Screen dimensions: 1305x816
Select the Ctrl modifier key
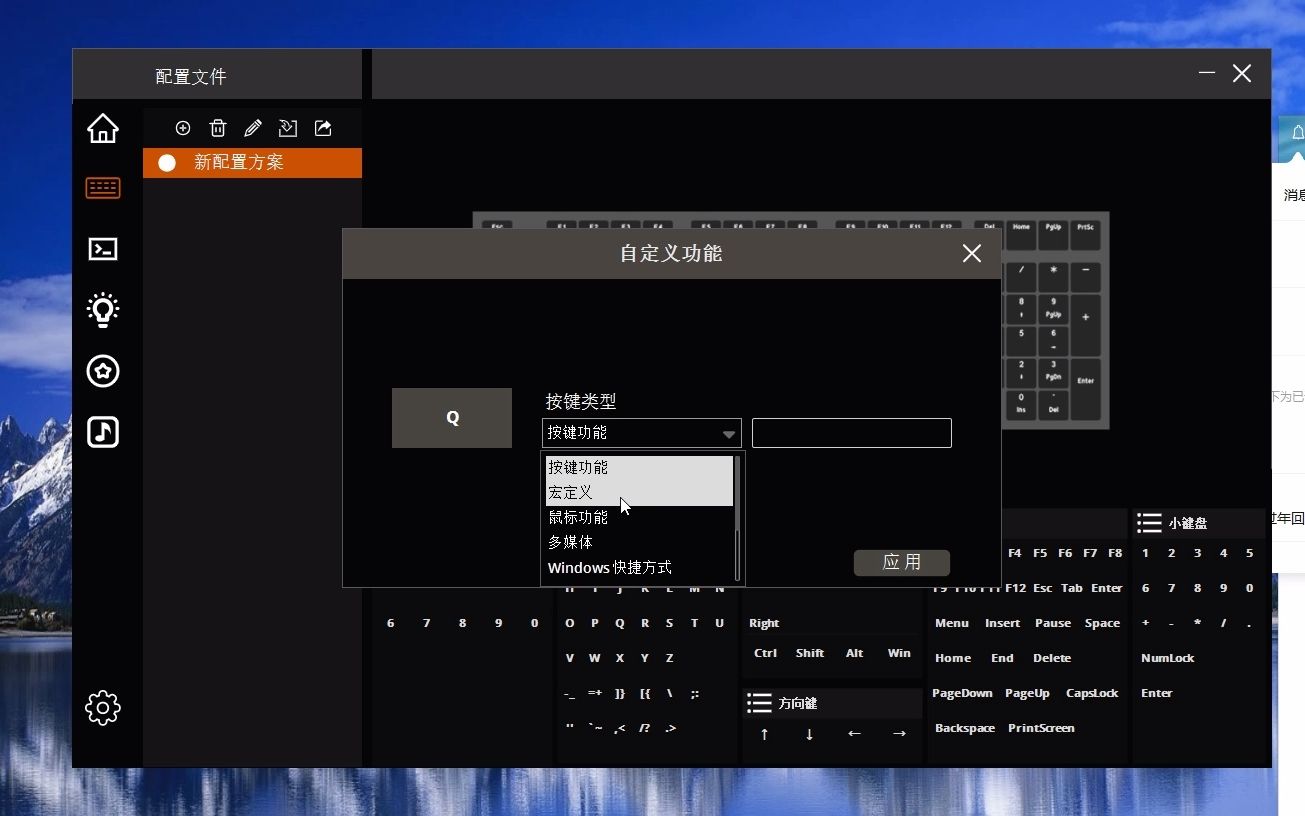pos(765,653)
